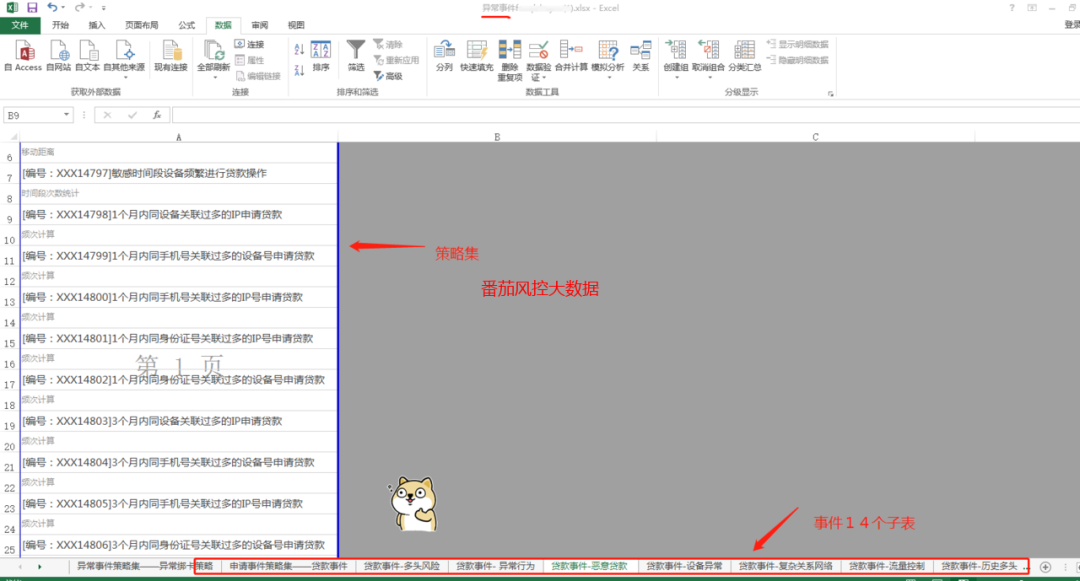Image resolution: width=1080 pixels, height=581 pixels.
Task: Open the 文件 file tab
Action: coord(20,25)
